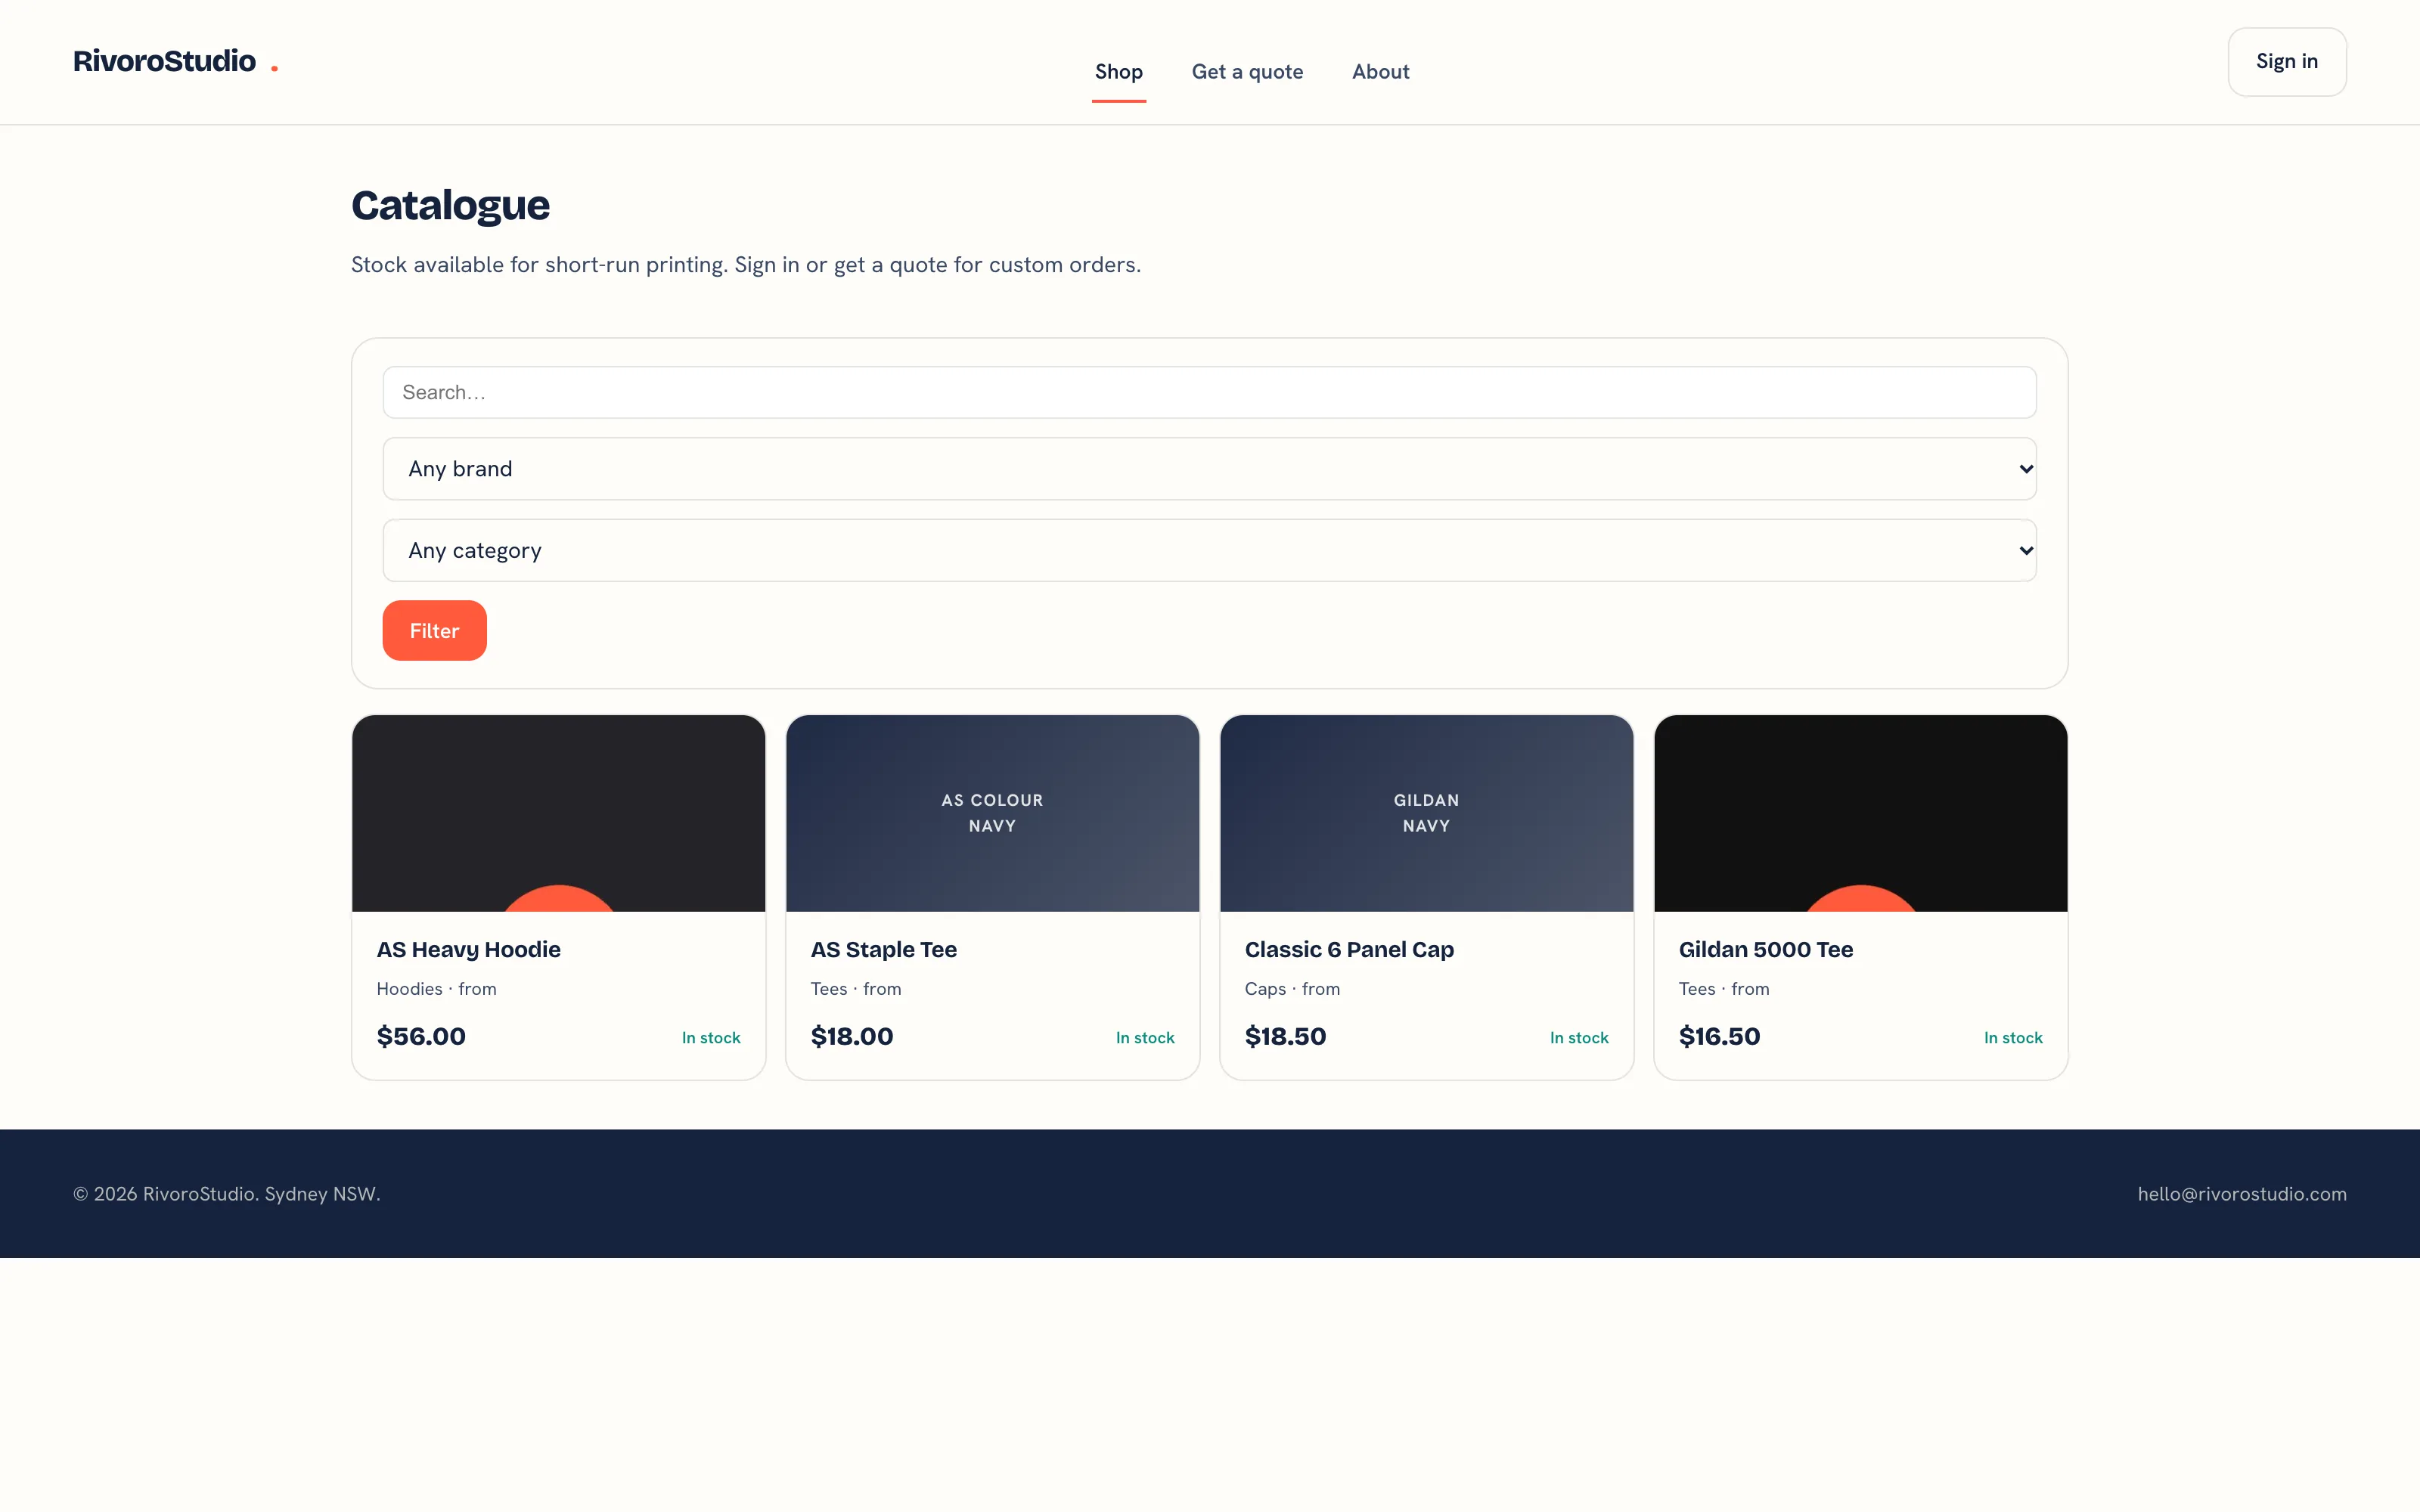
Task: Open the Any category dropdown
Action: click(1209, 550)
